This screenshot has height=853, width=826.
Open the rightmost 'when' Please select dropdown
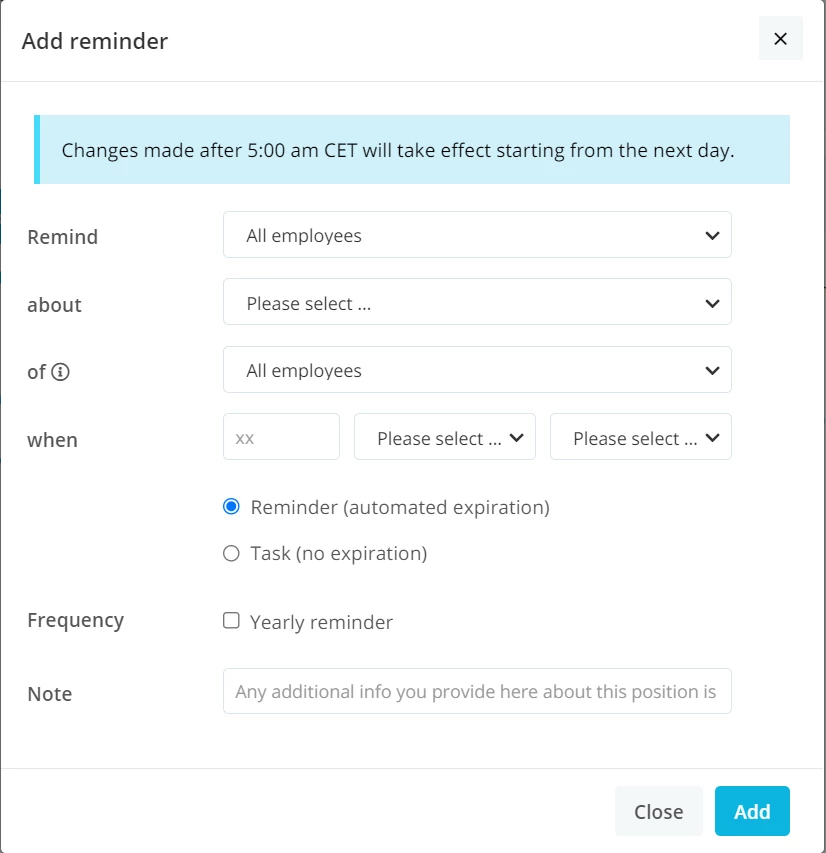tap(640, 437)
